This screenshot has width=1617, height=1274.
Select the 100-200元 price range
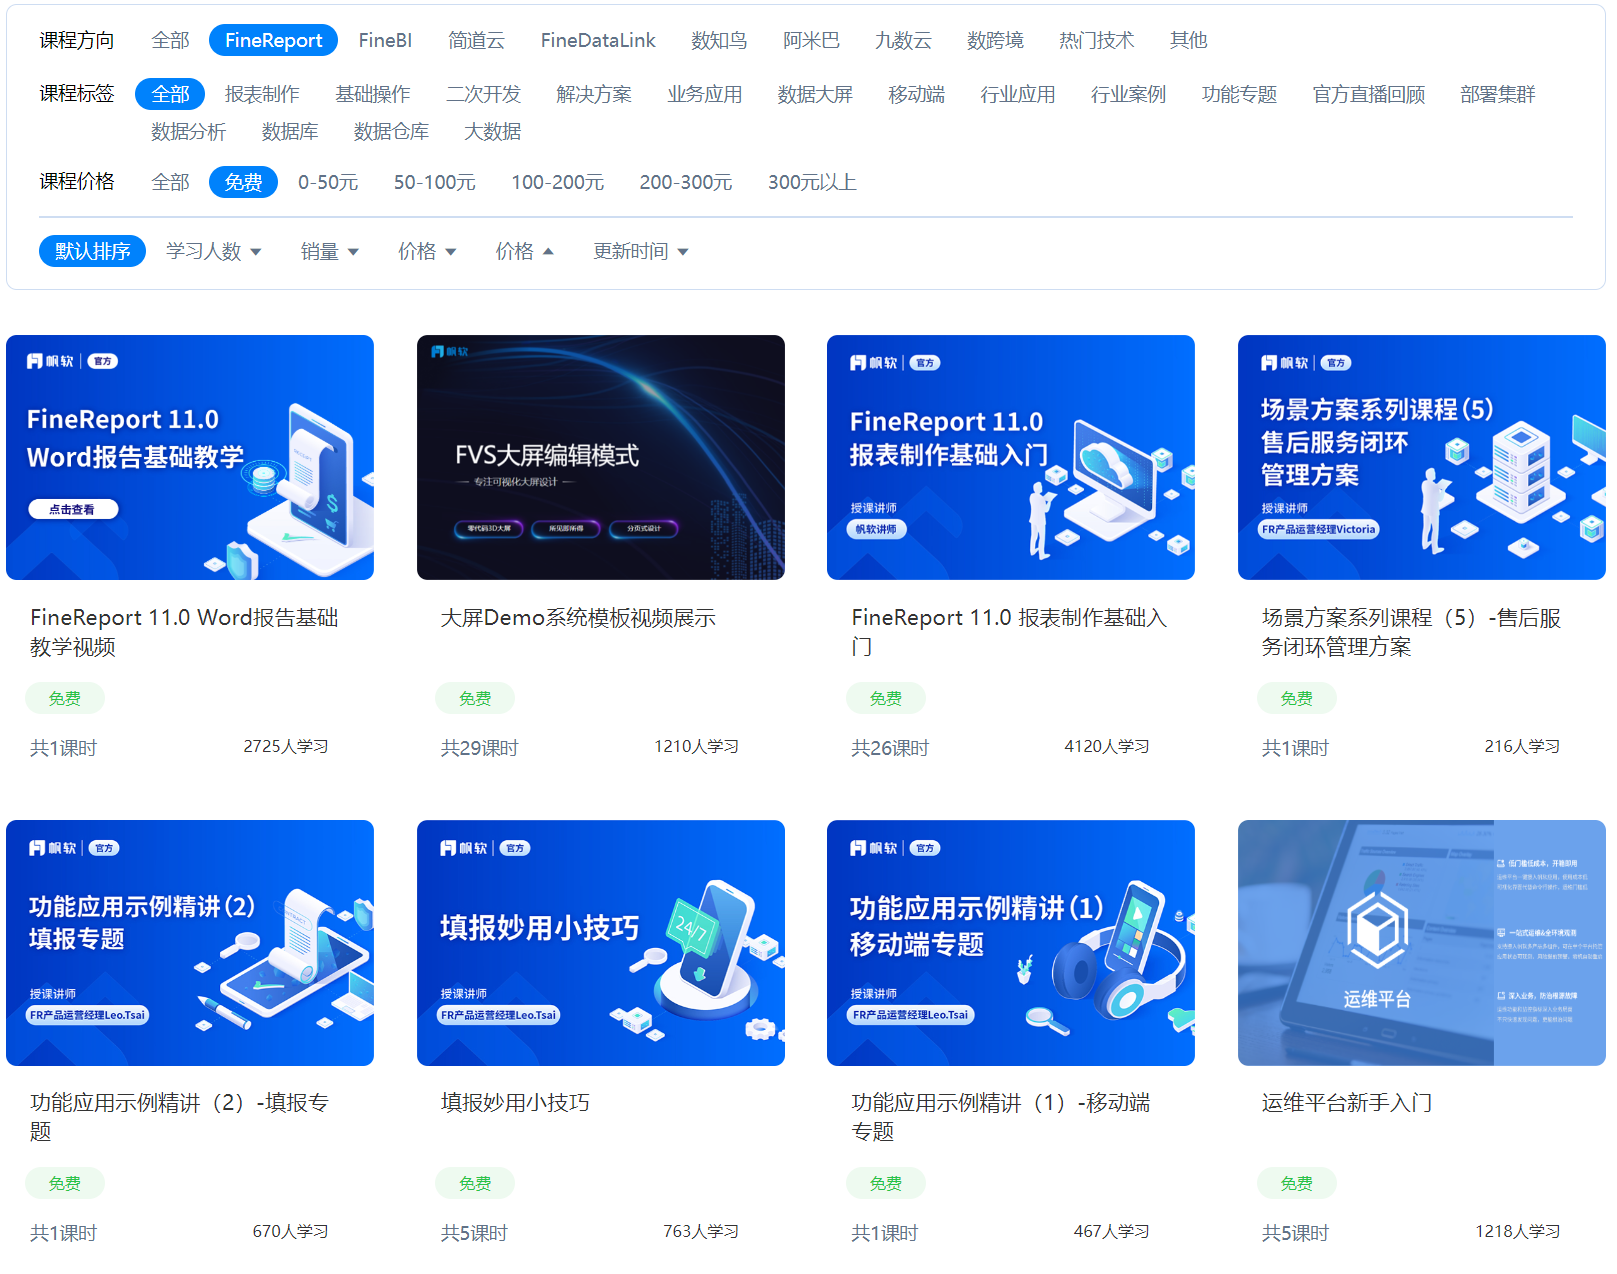pyautogui.click(x=558, y=182)
